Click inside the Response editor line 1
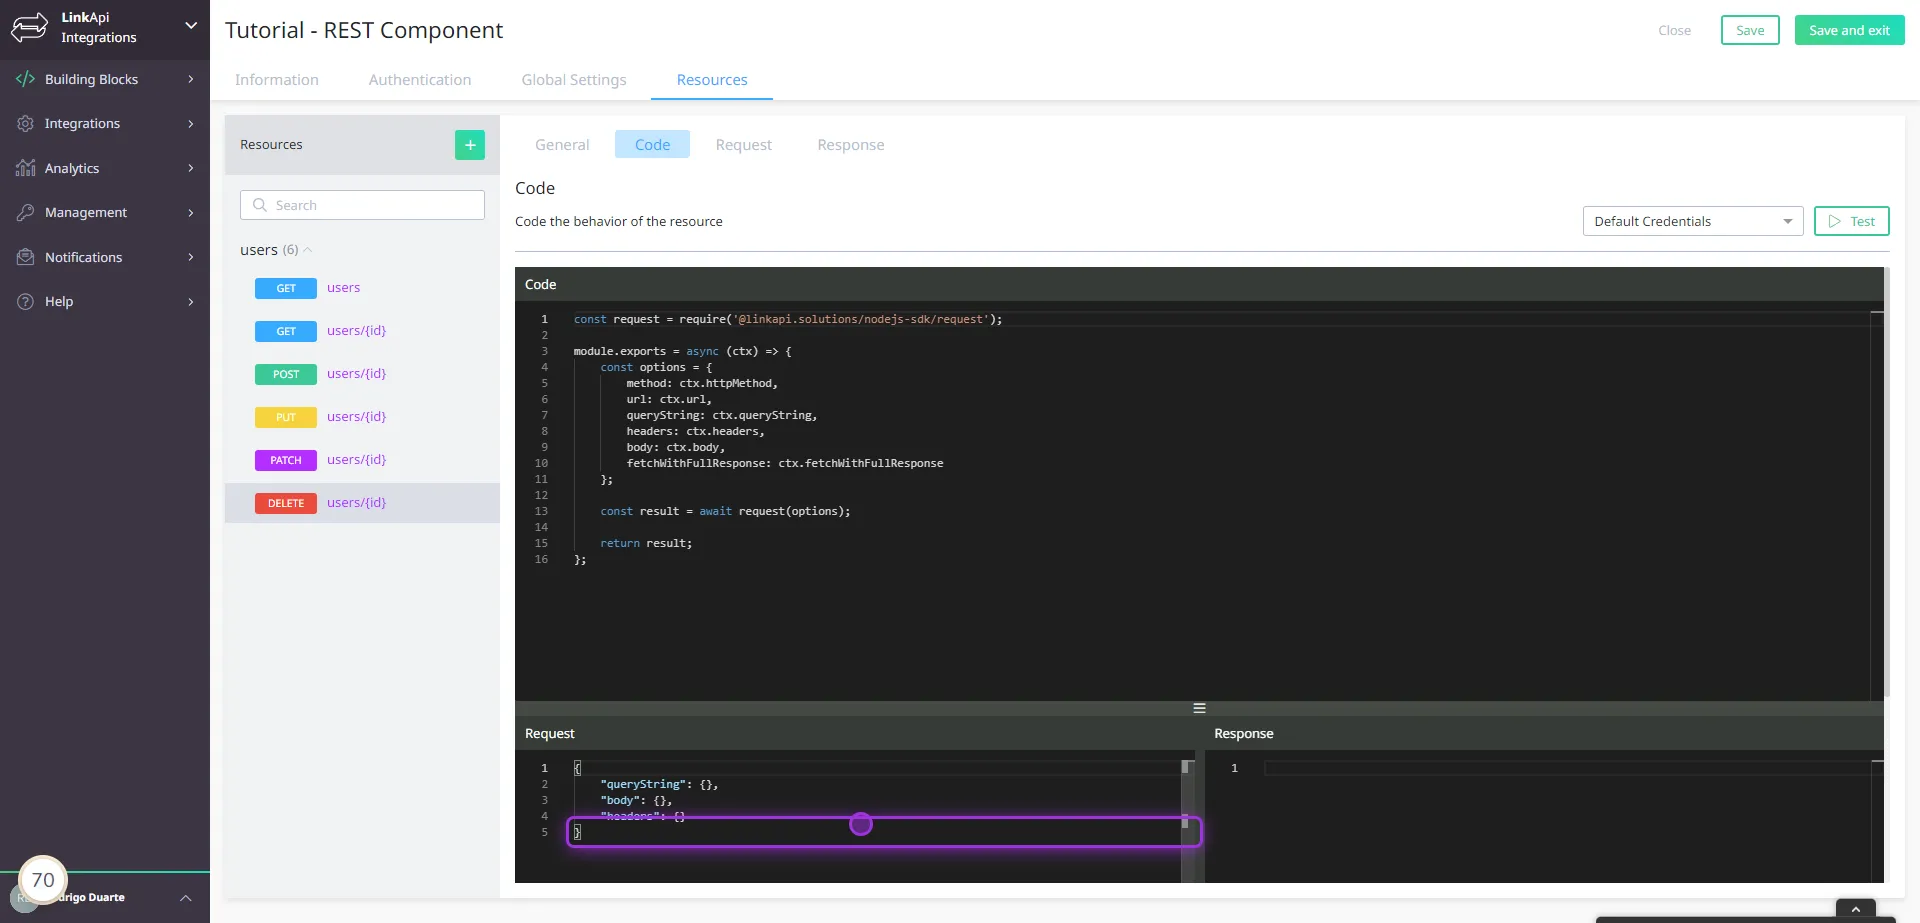The width and height of the screenshot is (1920, 923). pos(1567,768)
